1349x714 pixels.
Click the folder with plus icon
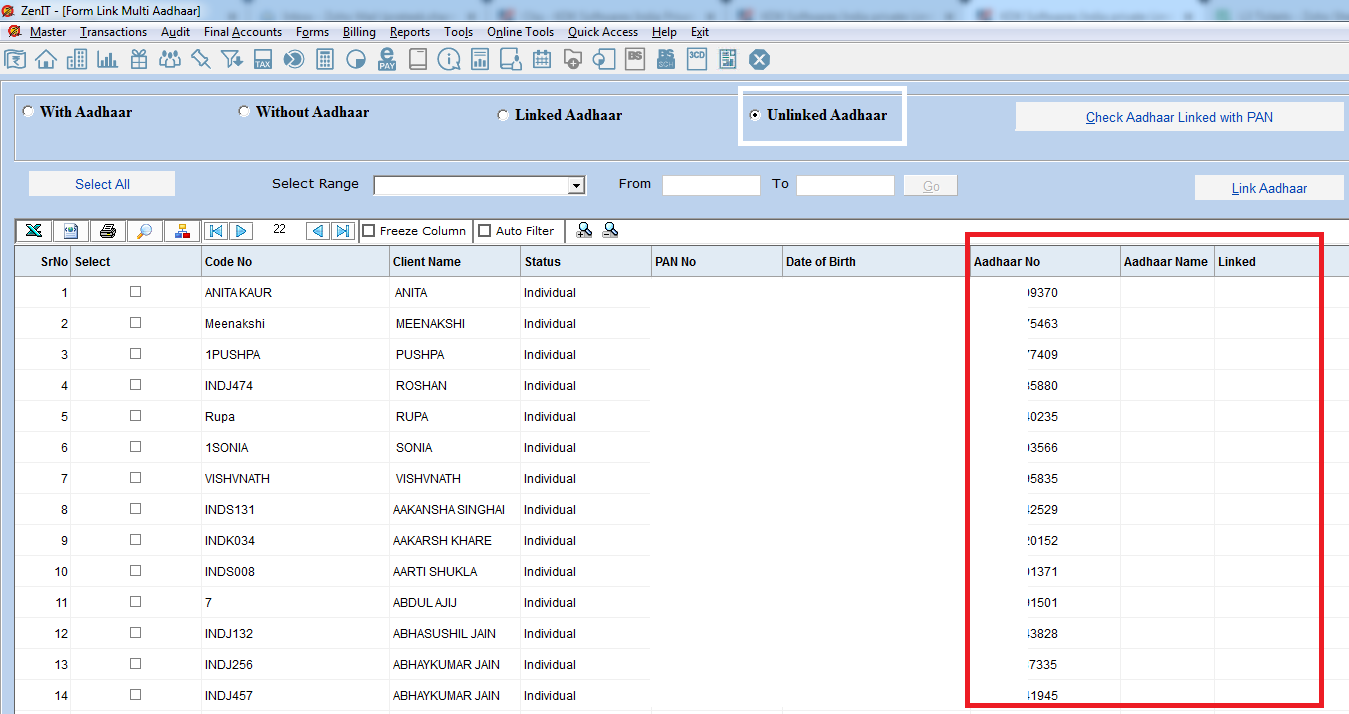[x=573, y=59]
